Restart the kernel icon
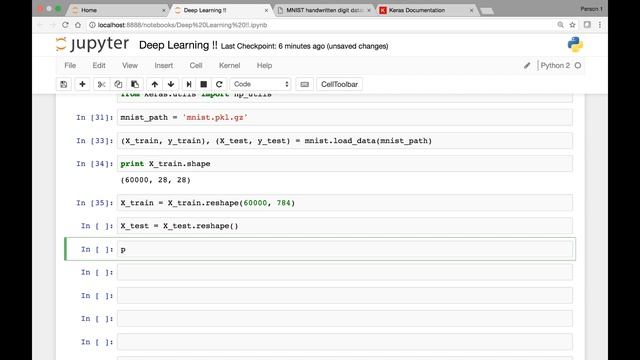 coord(219,84)
